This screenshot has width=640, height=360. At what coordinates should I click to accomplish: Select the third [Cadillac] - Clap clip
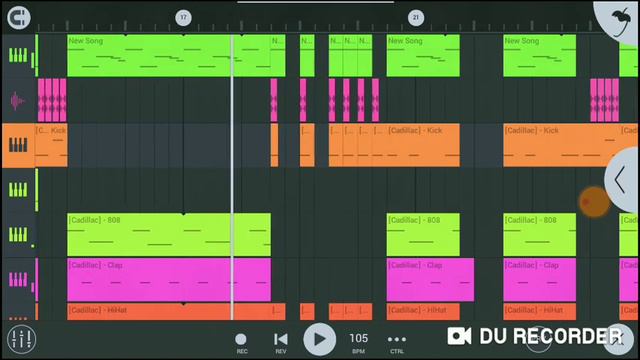(540, 280)
